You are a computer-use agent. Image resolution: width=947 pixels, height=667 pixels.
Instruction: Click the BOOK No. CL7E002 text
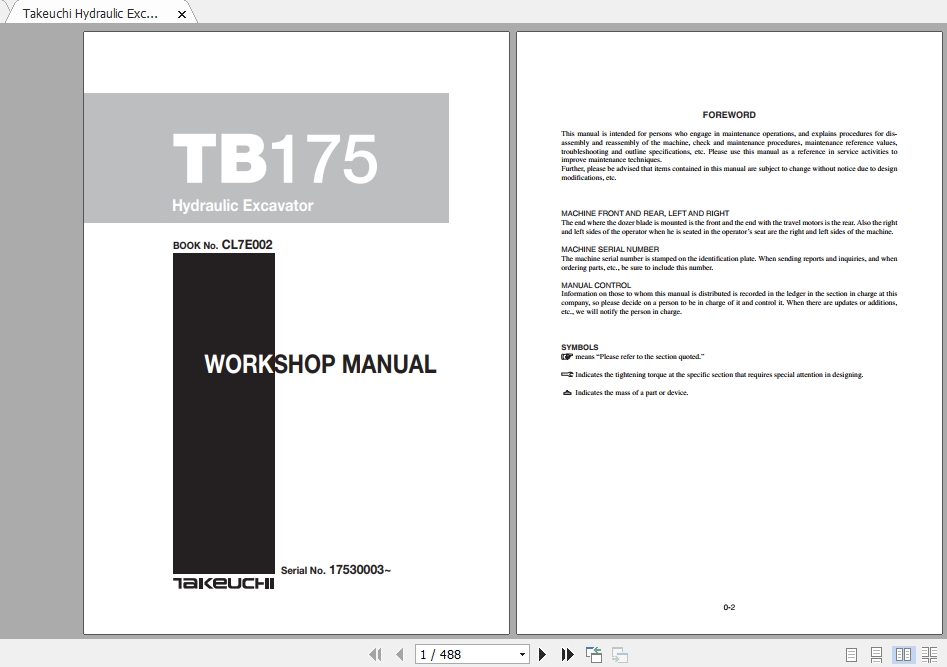pos(222,245)
